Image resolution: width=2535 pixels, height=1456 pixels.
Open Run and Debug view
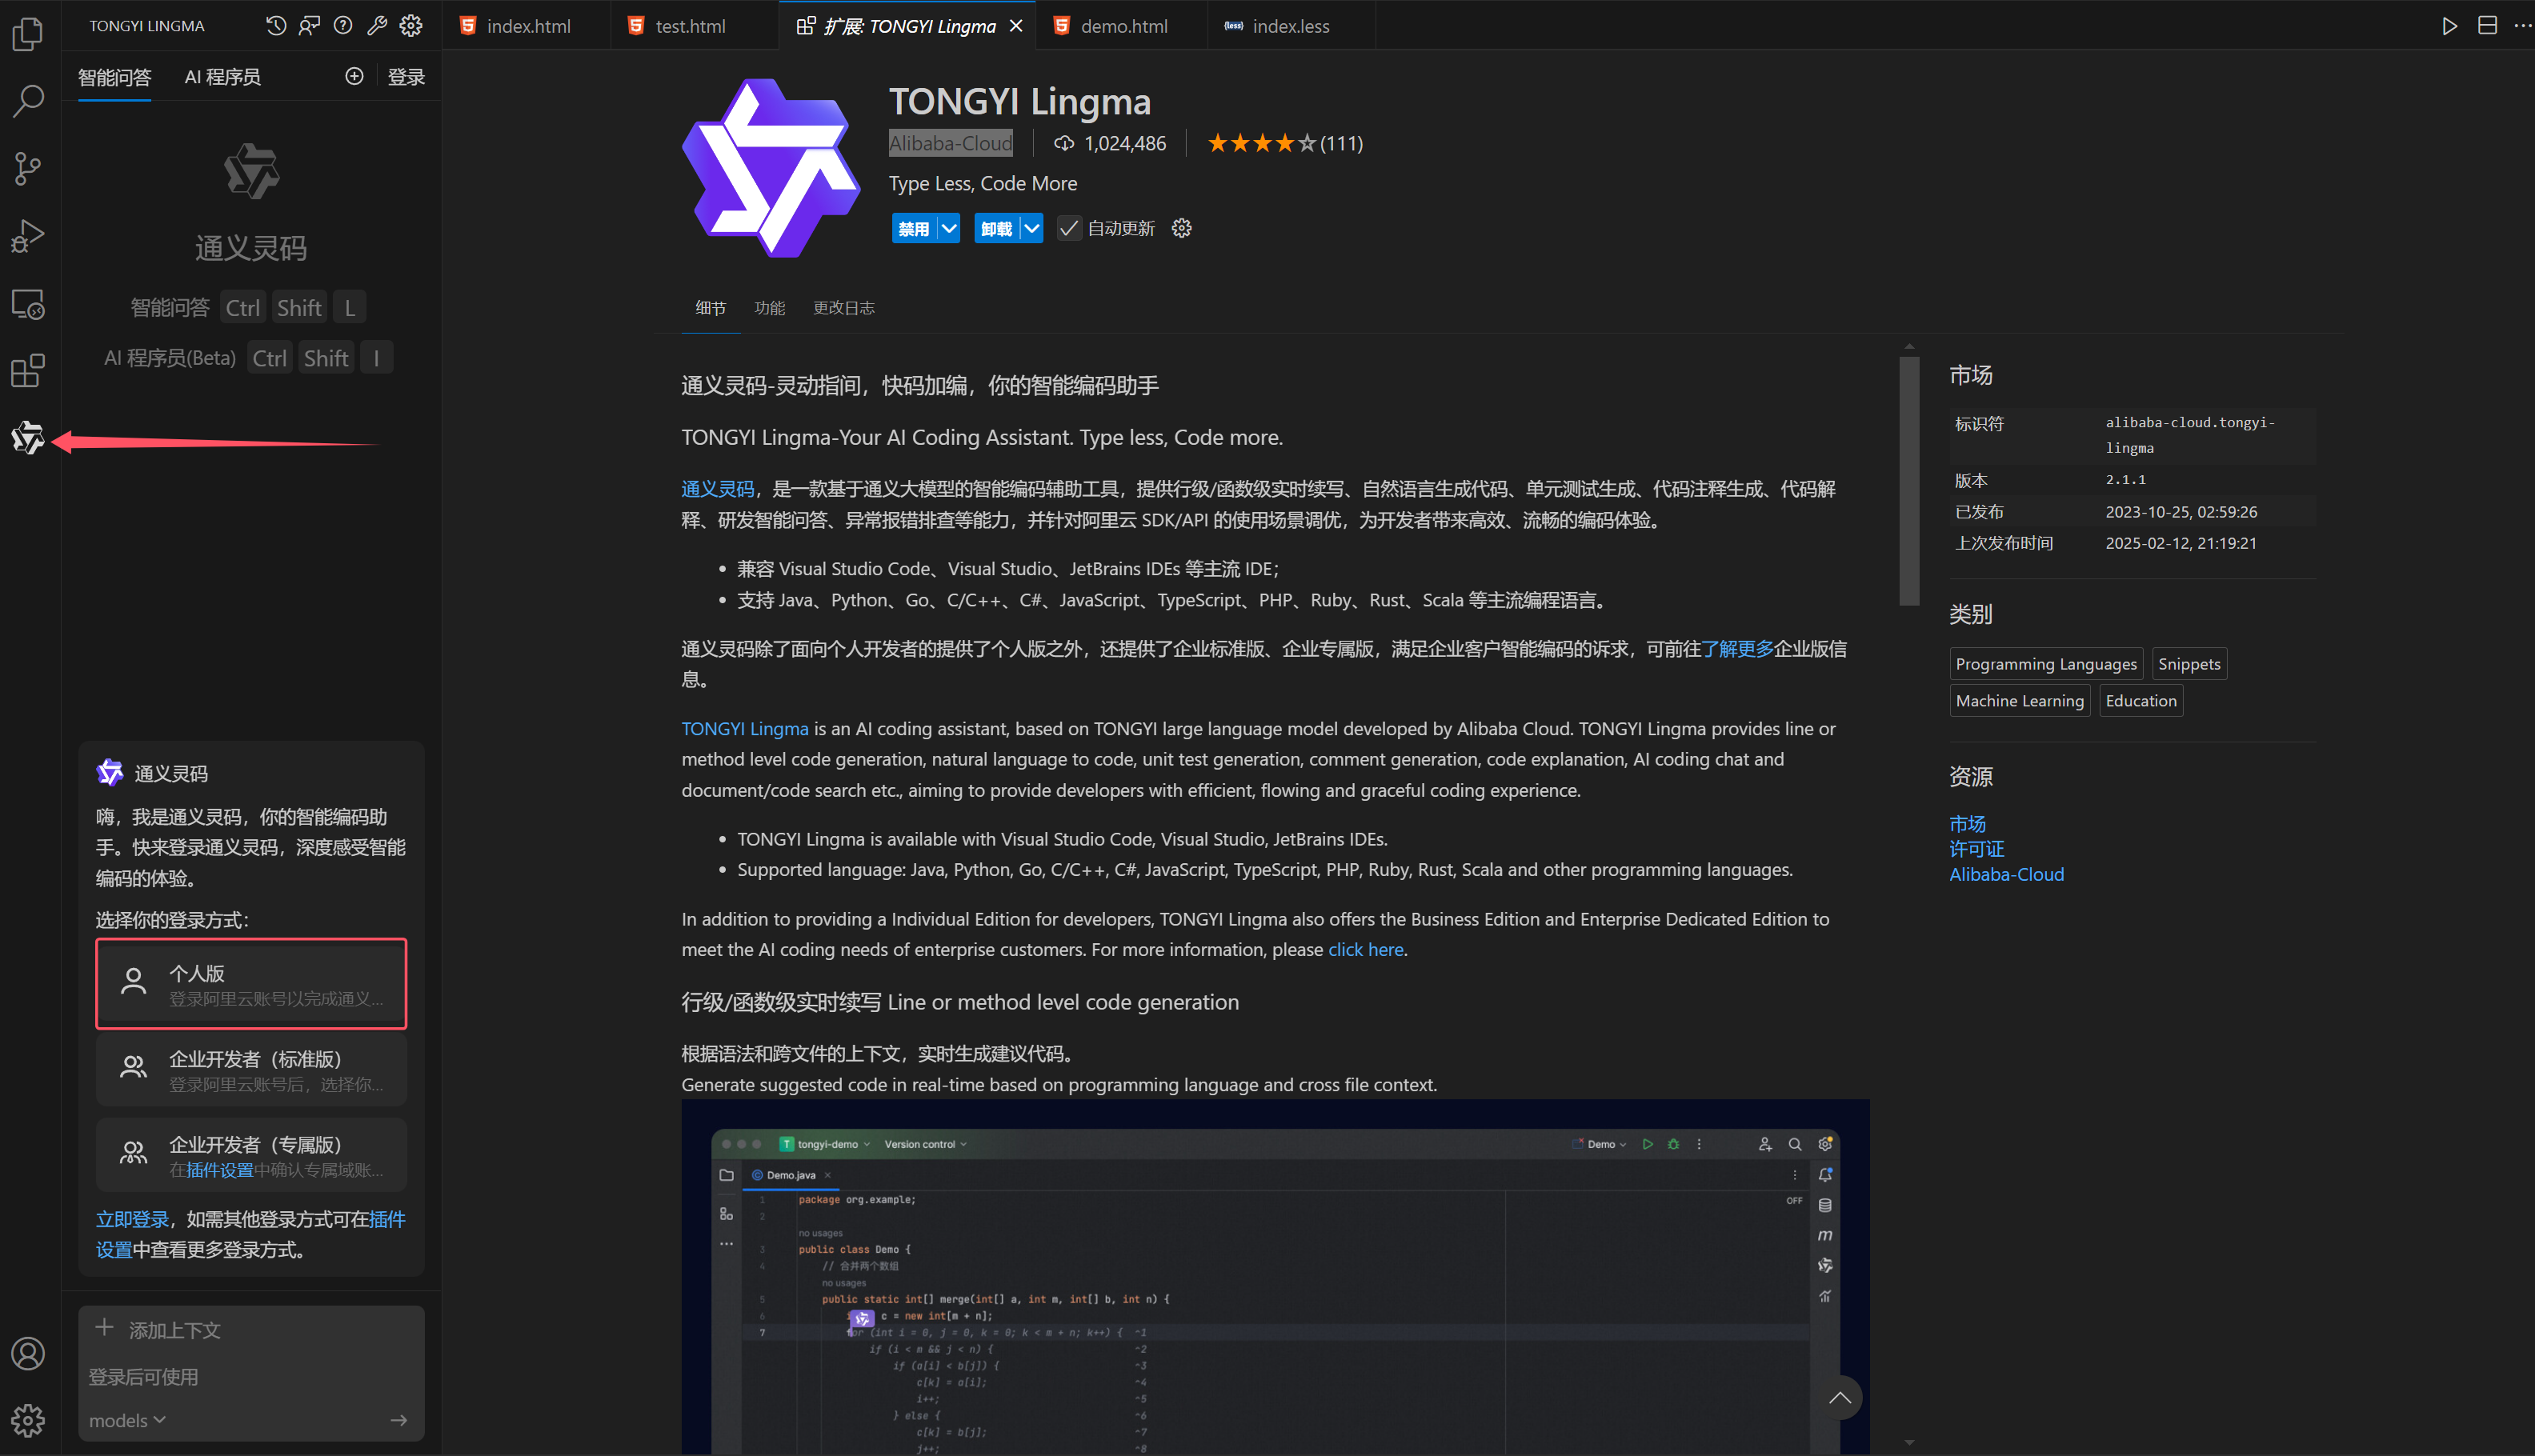[x=28, y=236]
